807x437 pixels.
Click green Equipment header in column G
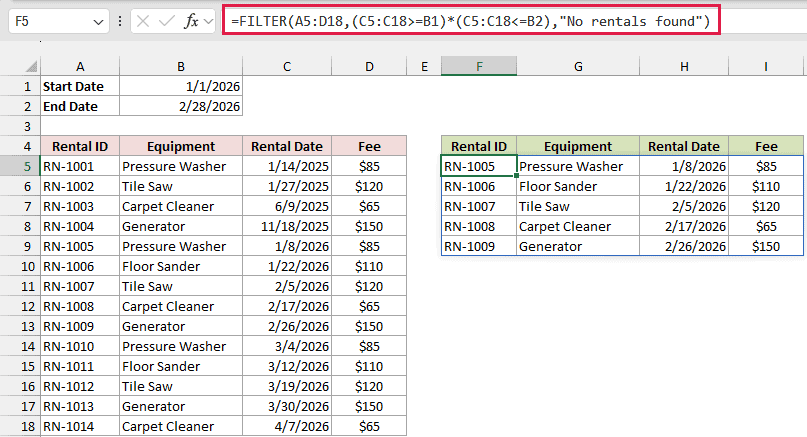(x=578, y=146)
